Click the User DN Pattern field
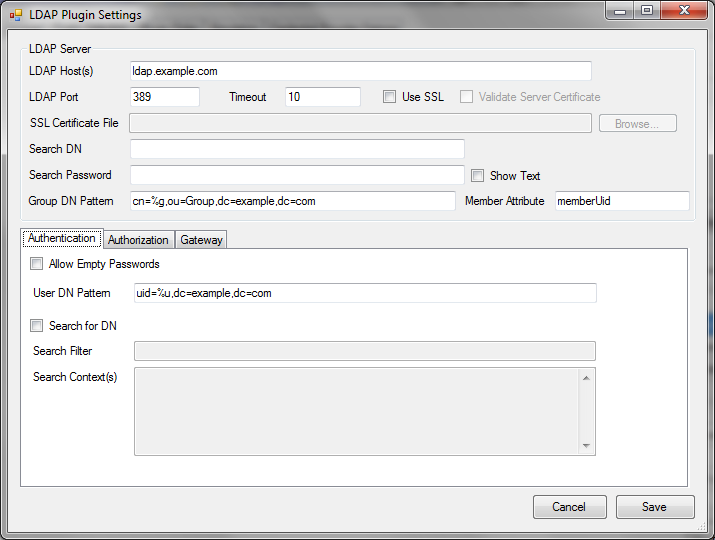The height and width of the screenshot is (540, 715). point(365,293)
